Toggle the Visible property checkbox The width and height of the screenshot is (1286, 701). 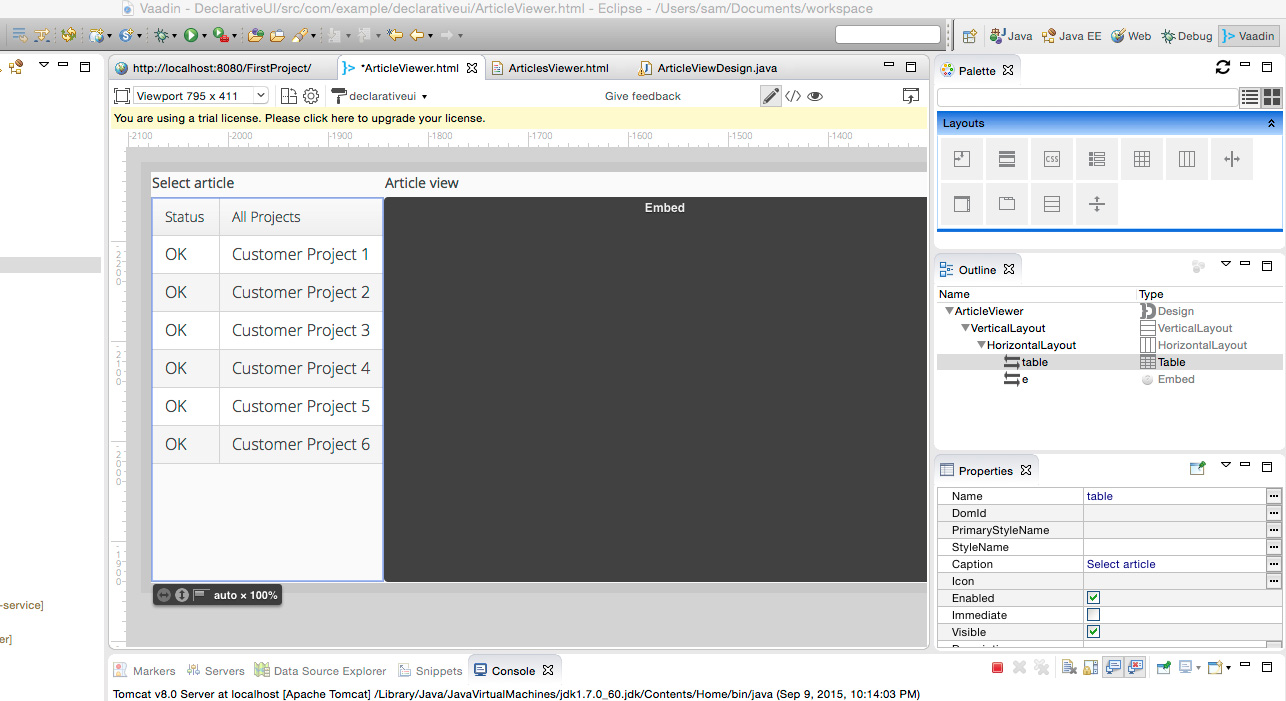[x=1093, y=632]
